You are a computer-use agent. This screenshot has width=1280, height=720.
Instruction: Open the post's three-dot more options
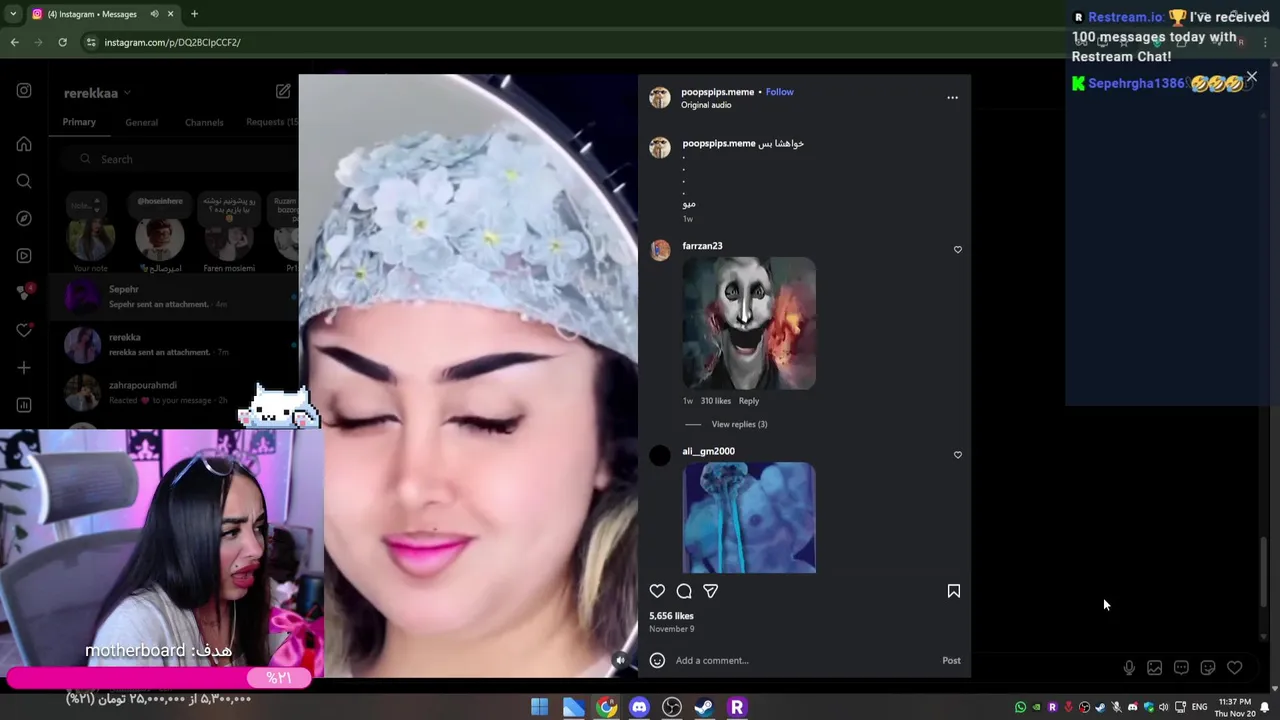tap(952, 98)
